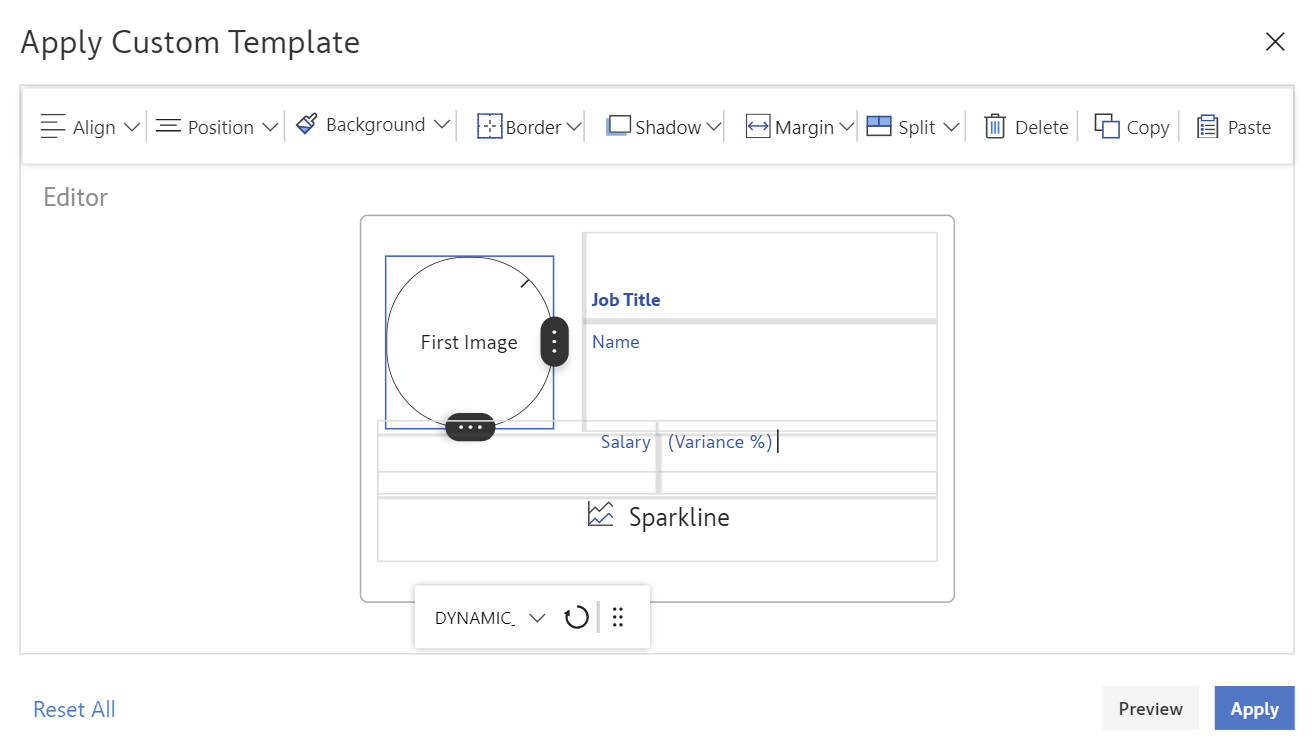Screen dimensions: 1314x744
Task: Click the Copy icon in toolbar
Action: [x=1106, y=127]
